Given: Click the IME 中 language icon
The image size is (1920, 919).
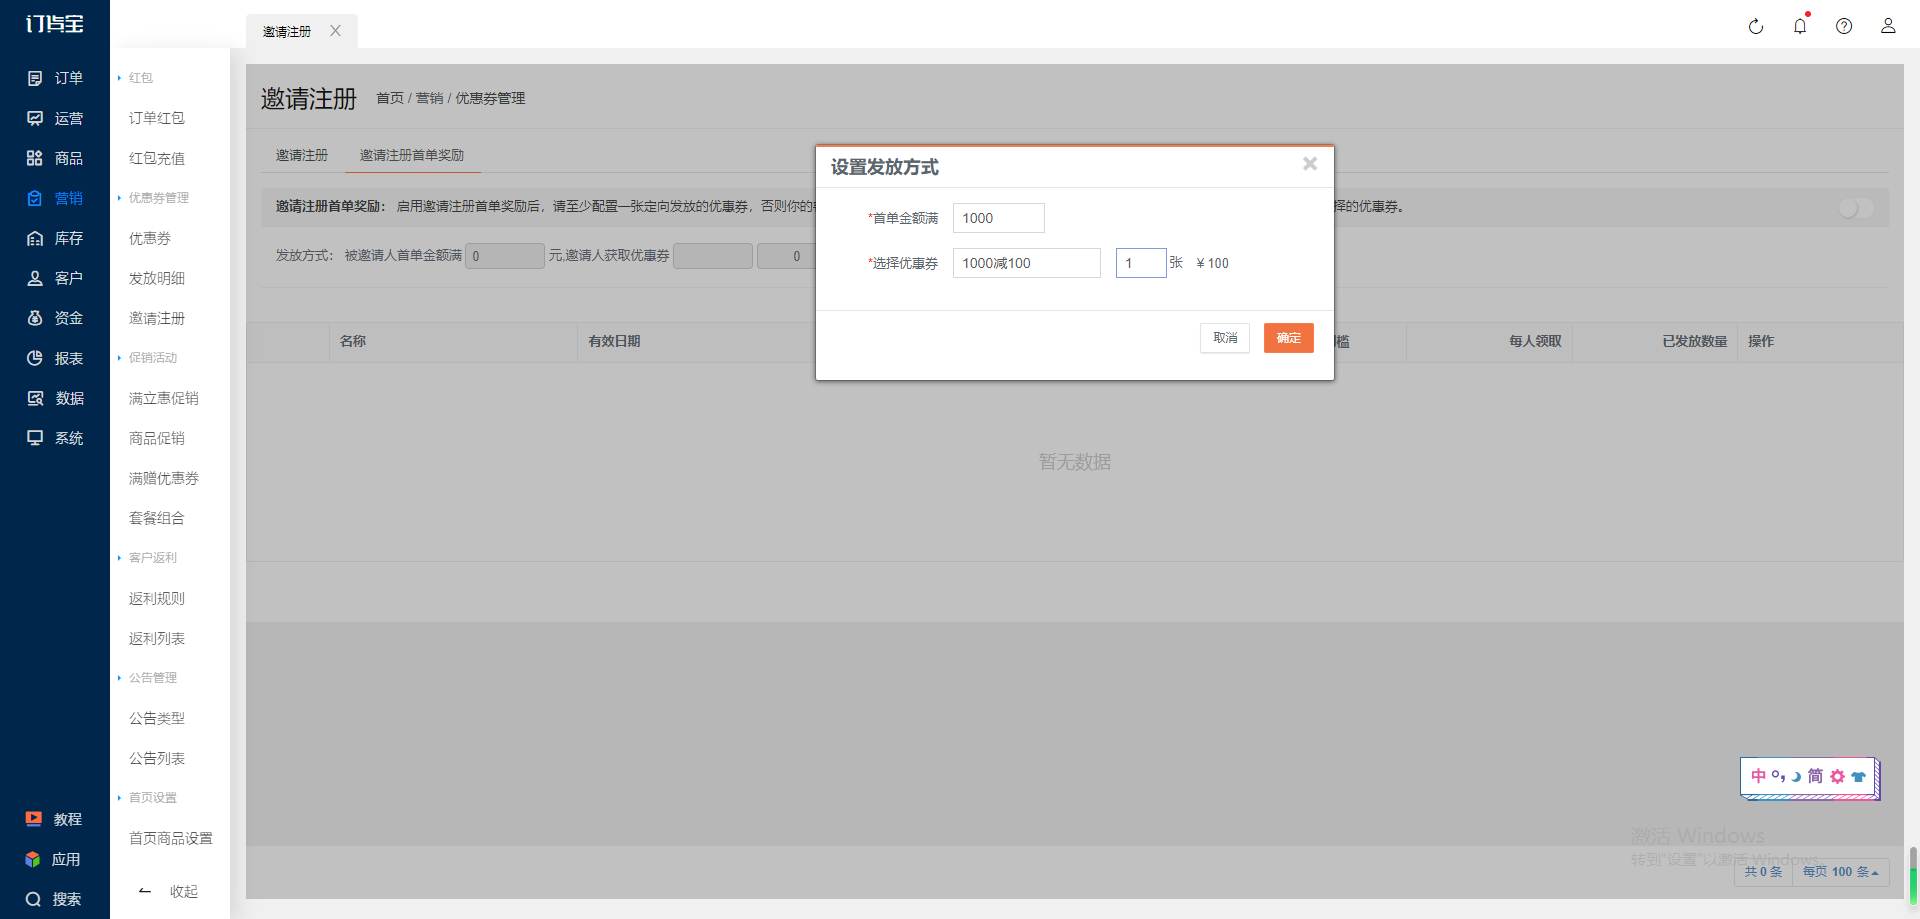Looking at the screenshot, I should tap(1758, 776).
